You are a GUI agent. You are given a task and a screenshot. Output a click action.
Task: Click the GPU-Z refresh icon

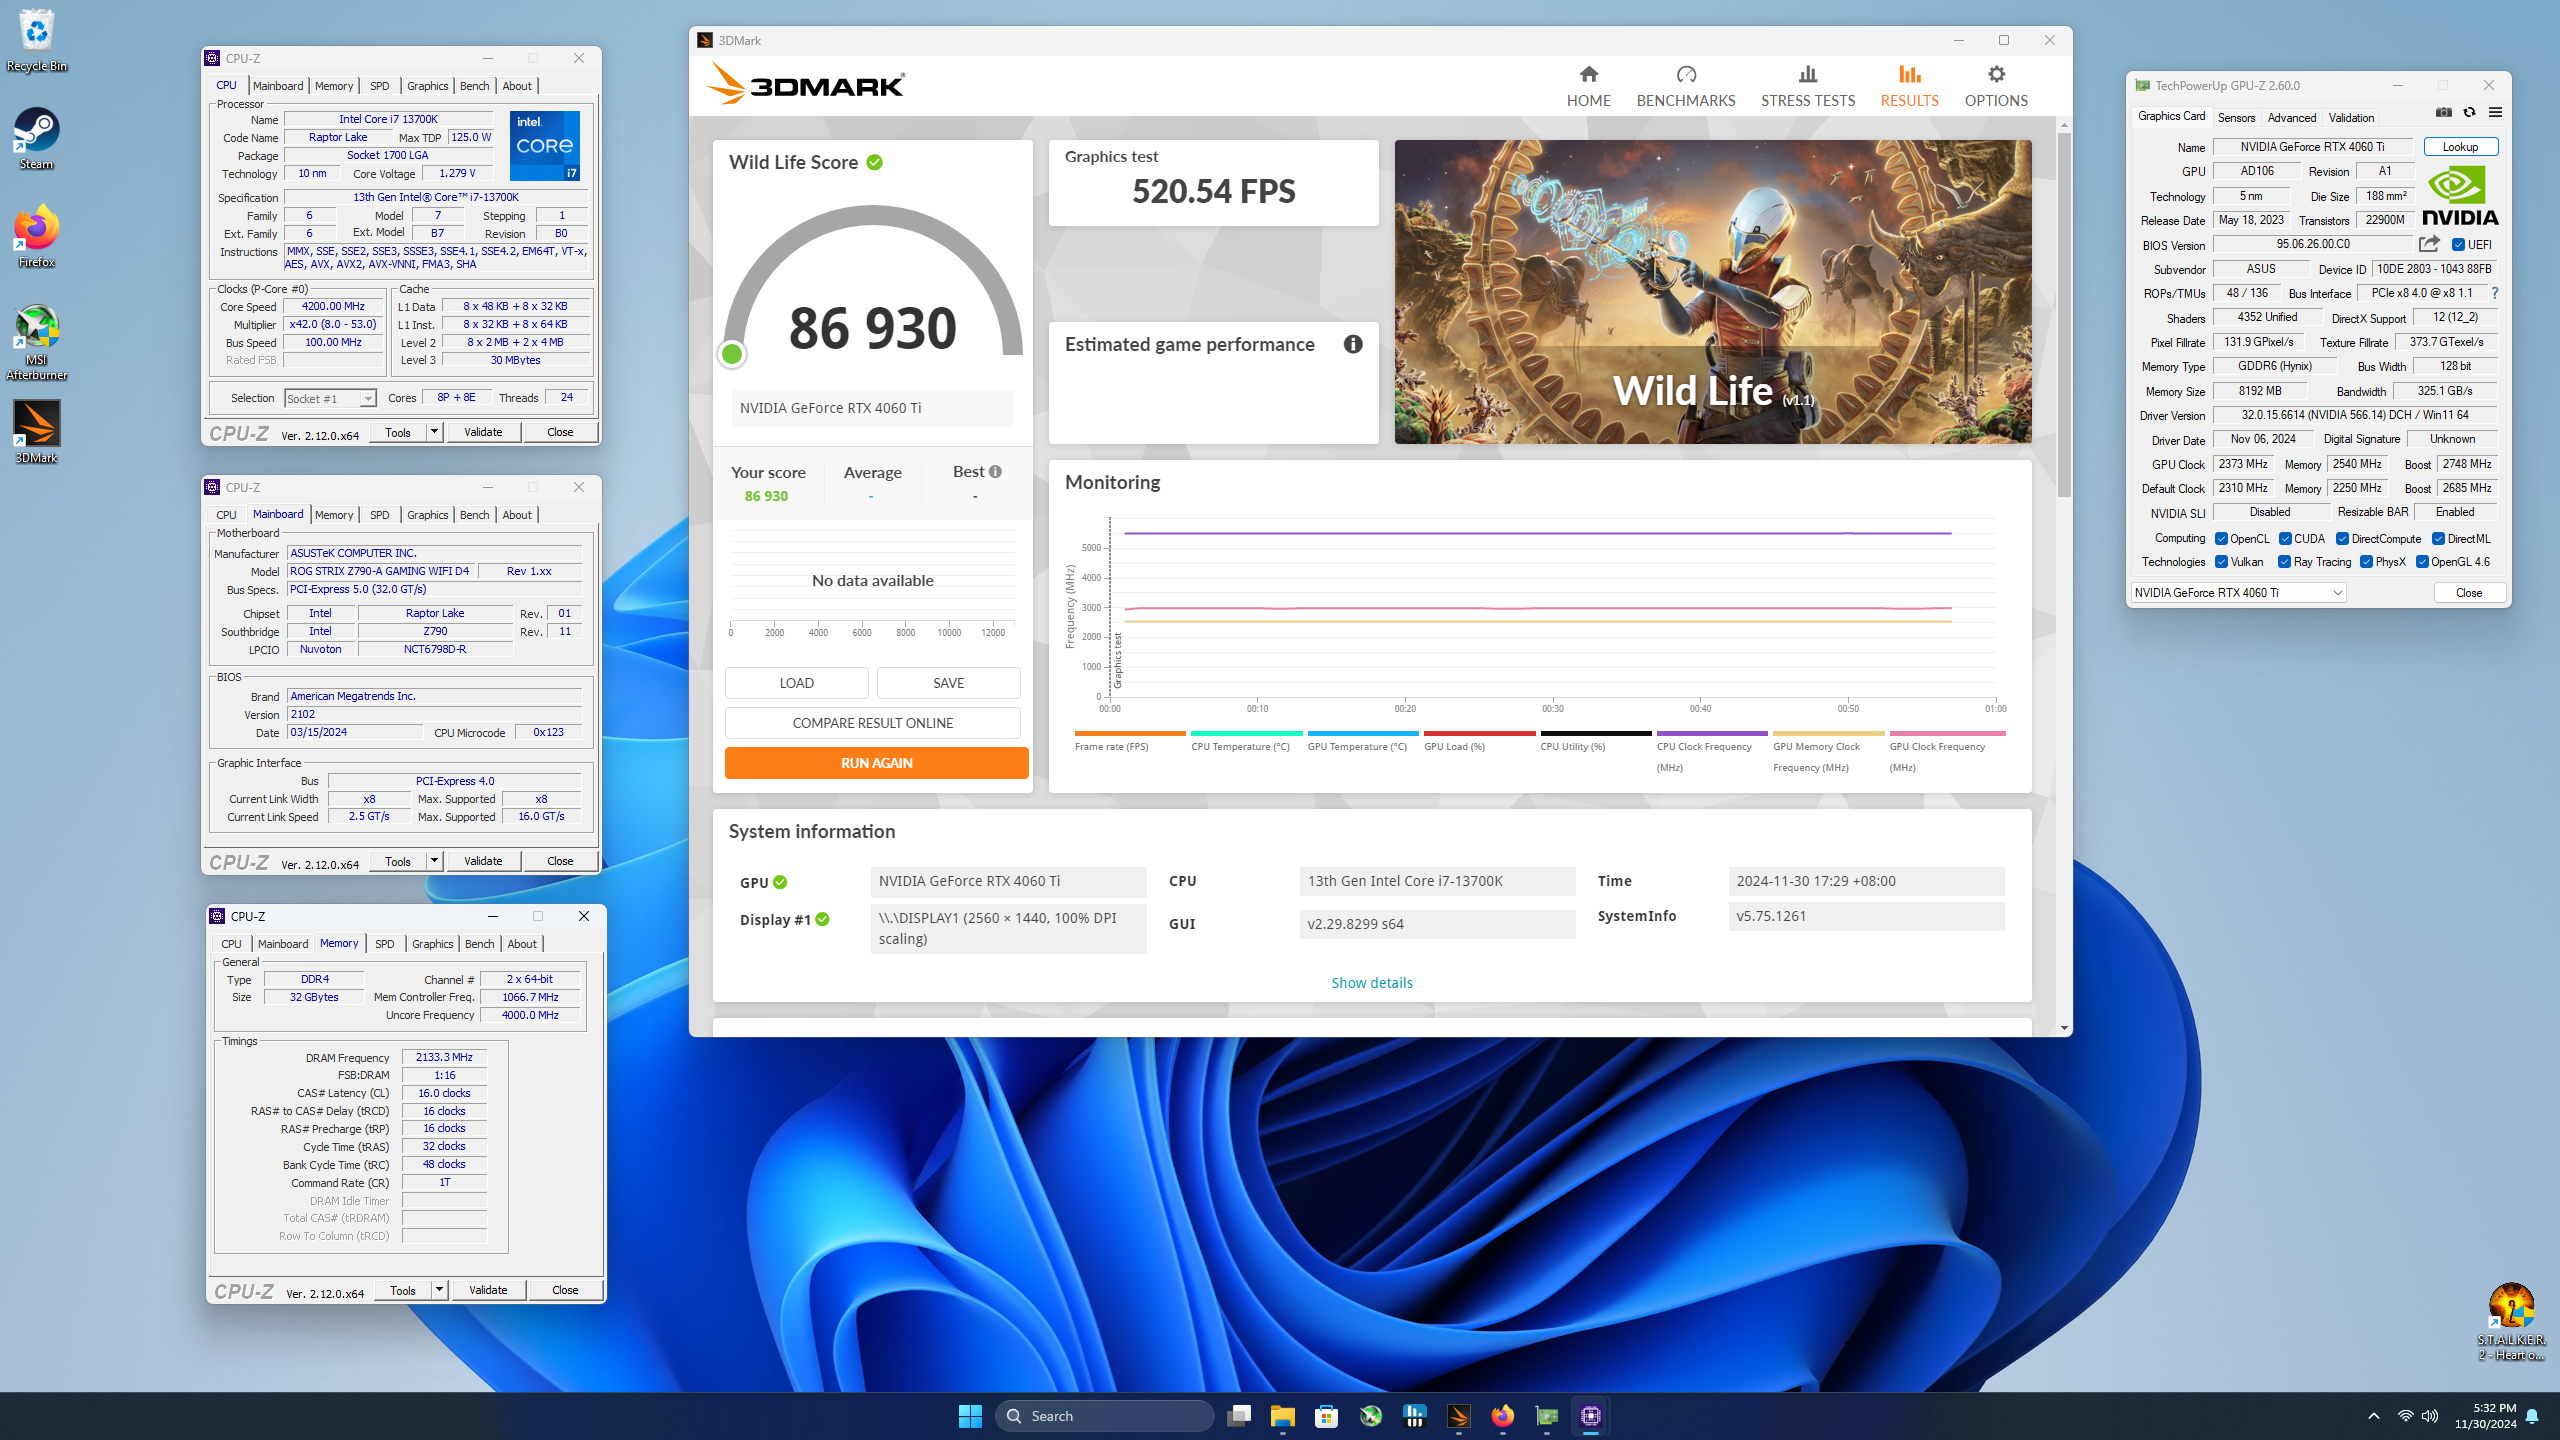pyautogui.click(x=2469, y=112)
